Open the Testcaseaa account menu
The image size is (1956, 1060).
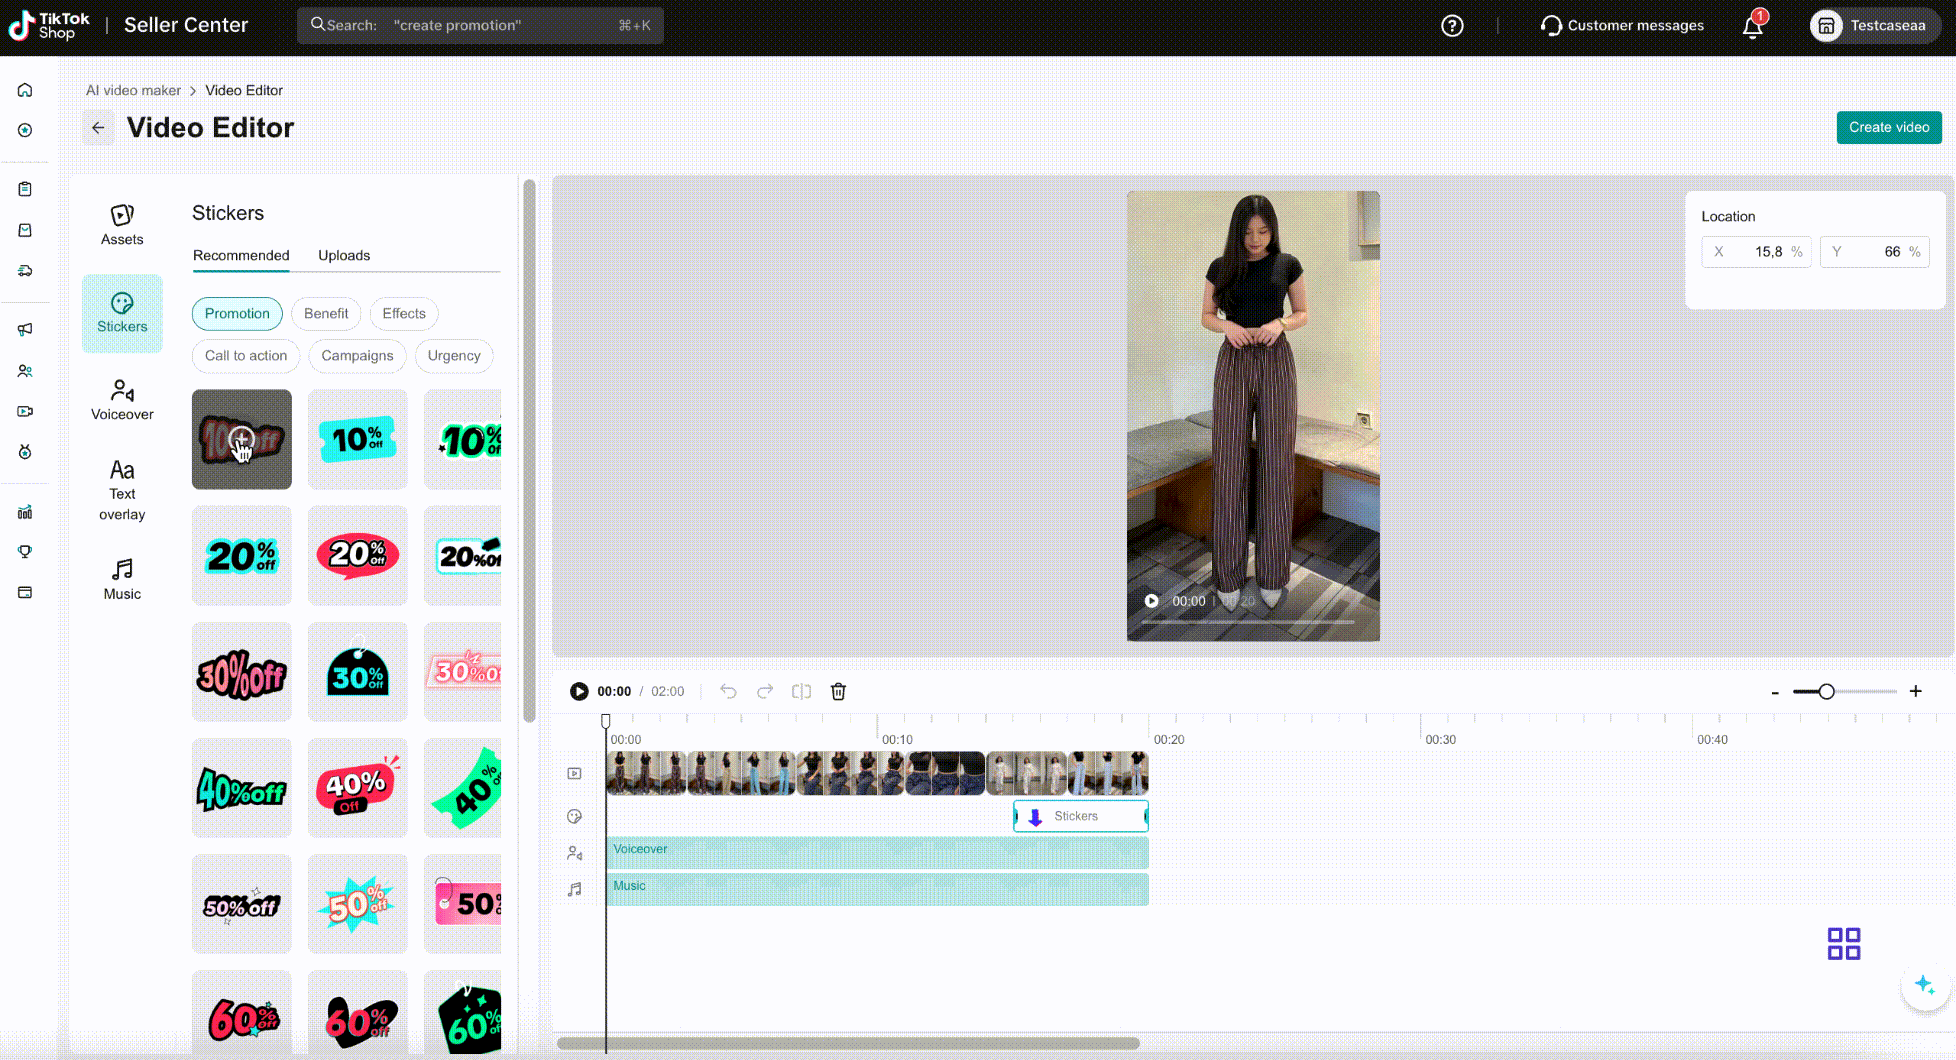click(1873, 26)
